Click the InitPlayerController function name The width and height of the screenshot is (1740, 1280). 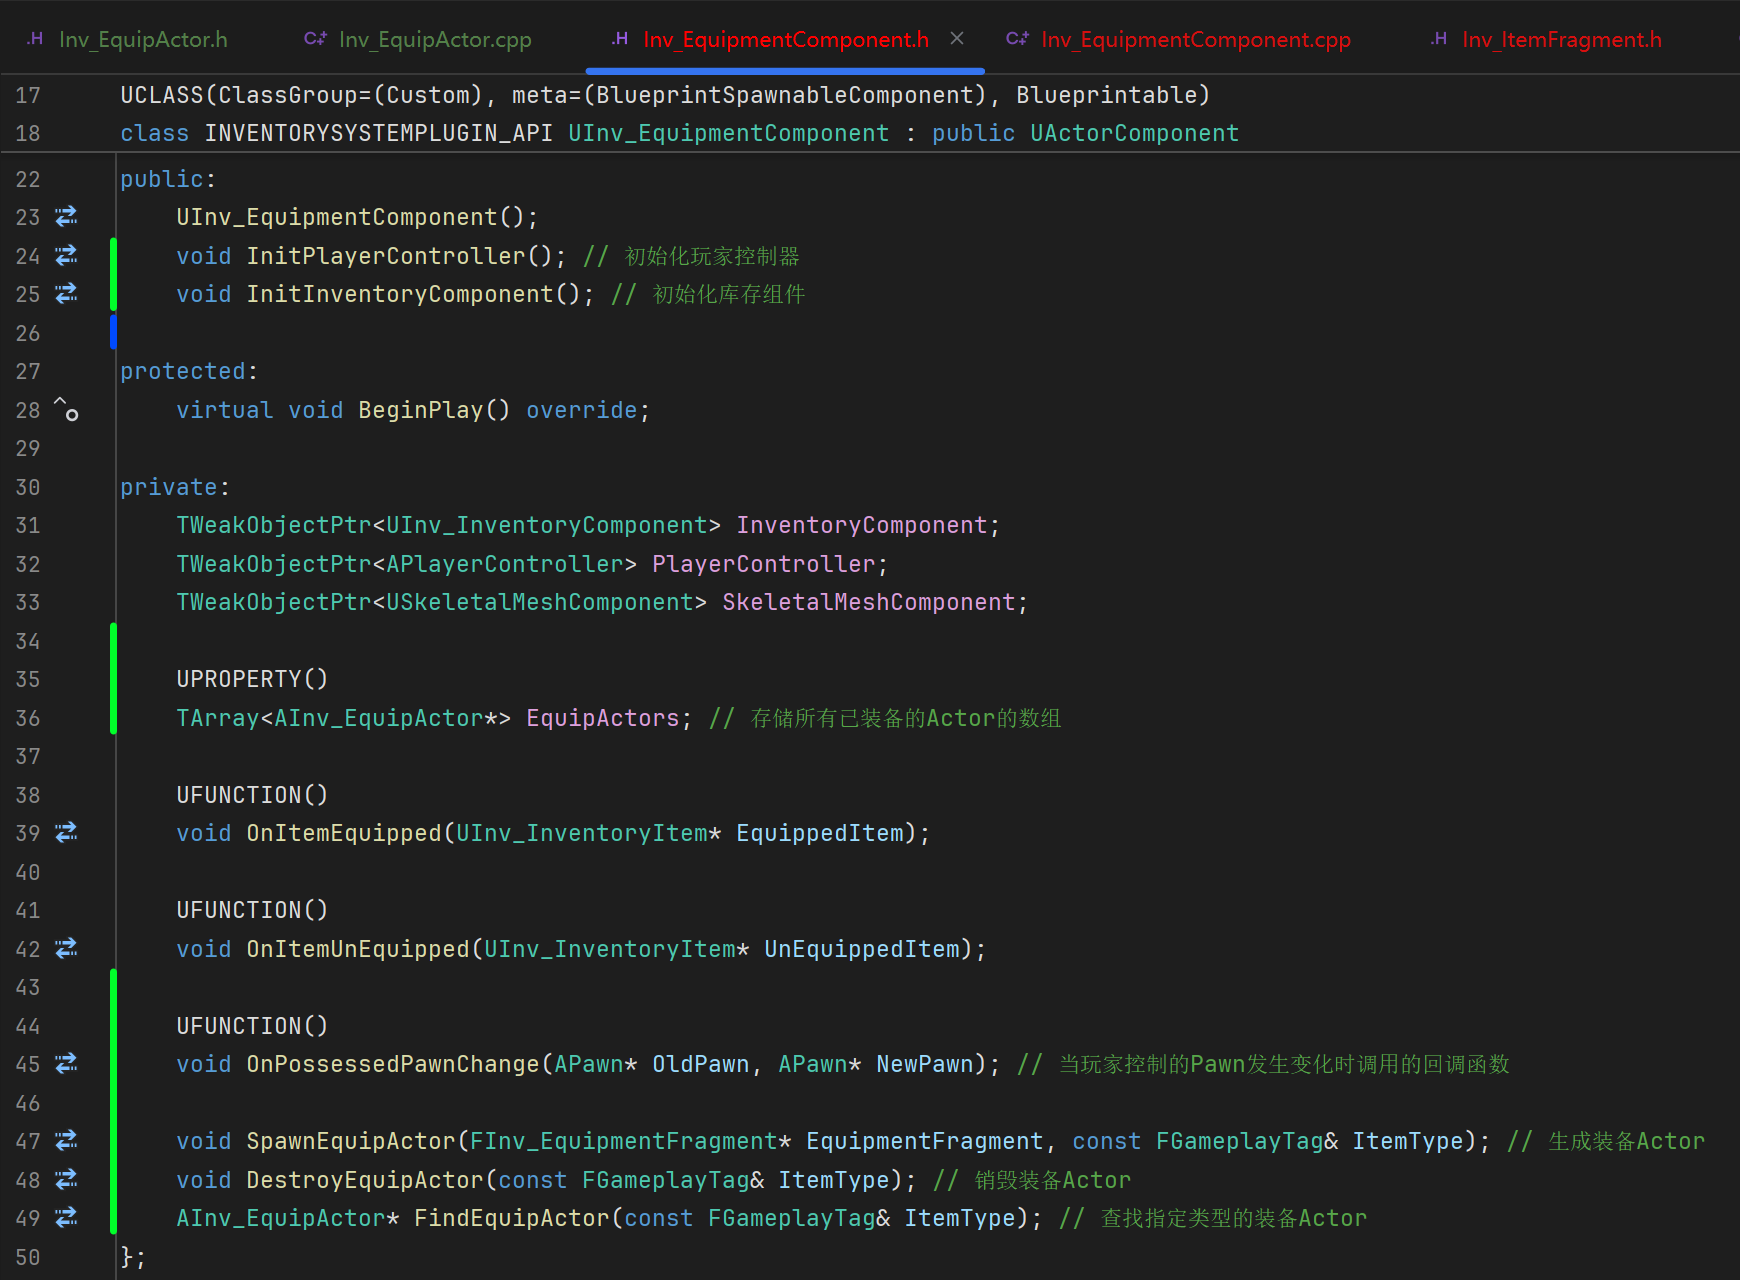tap(386, 256)
